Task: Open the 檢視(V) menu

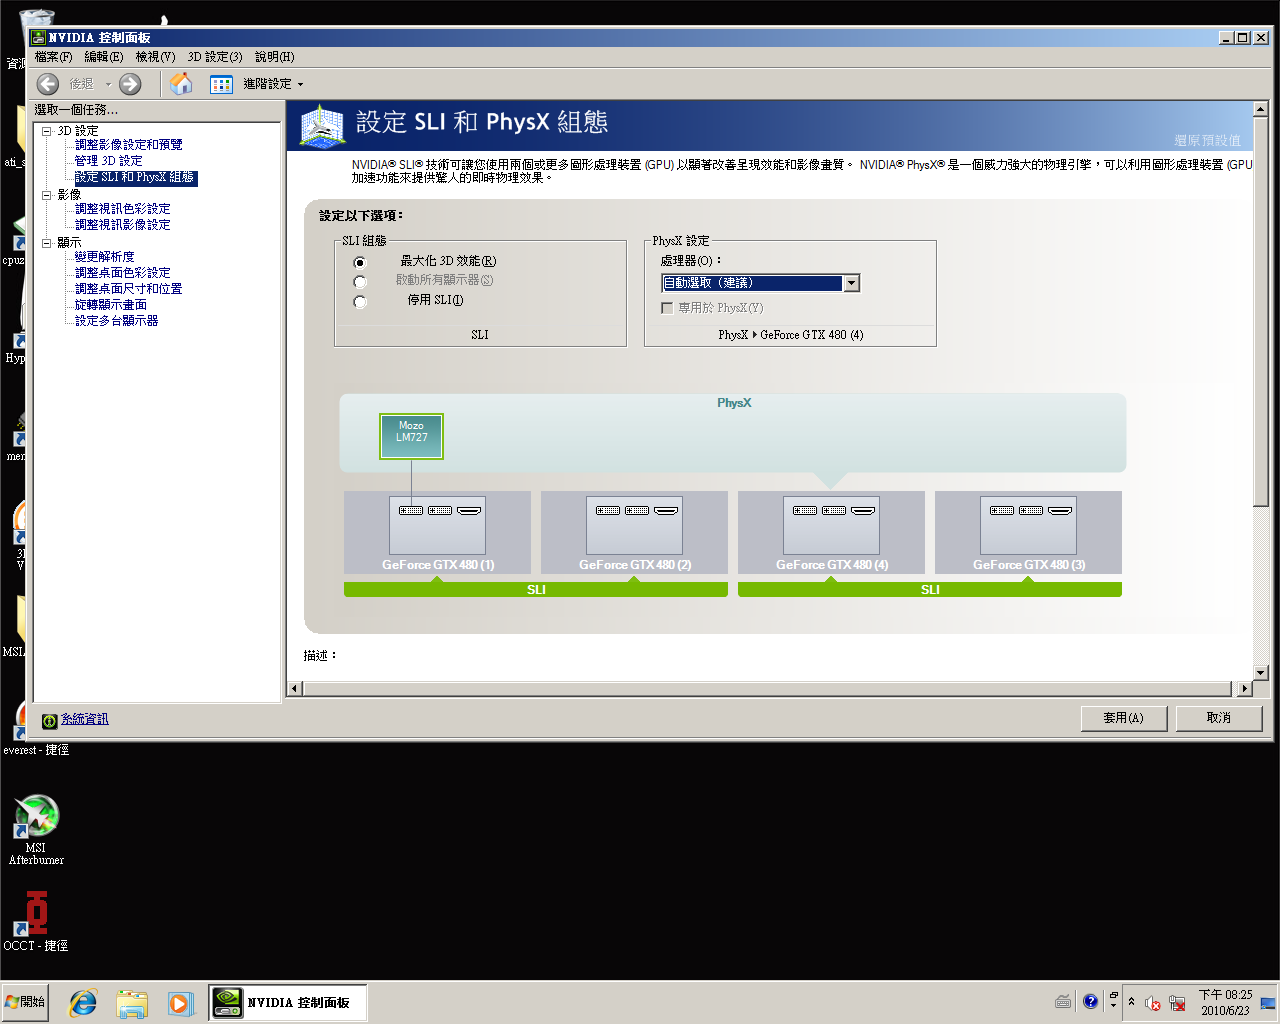Action: (155, 57)
